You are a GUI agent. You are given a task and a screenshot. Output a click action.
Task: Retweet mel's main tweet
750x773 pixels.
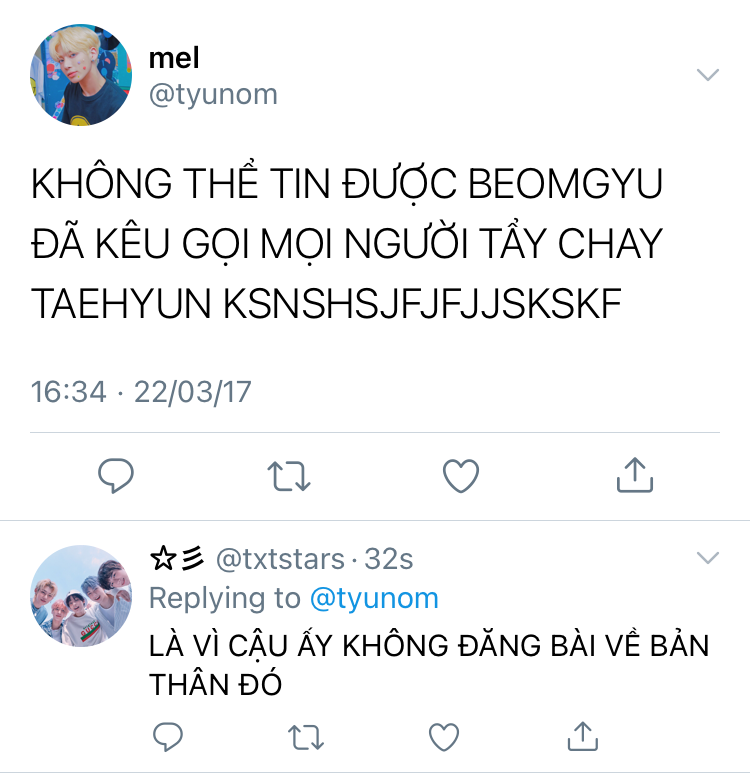[289, 476]
